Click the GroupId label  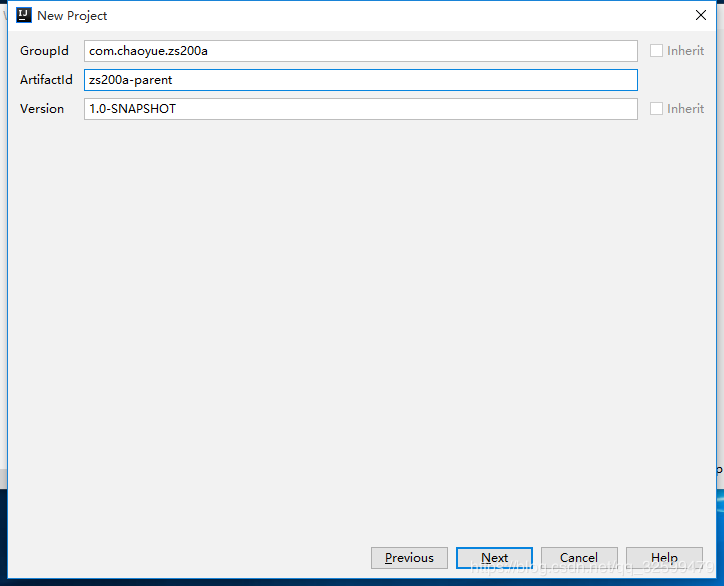(44, 51)
